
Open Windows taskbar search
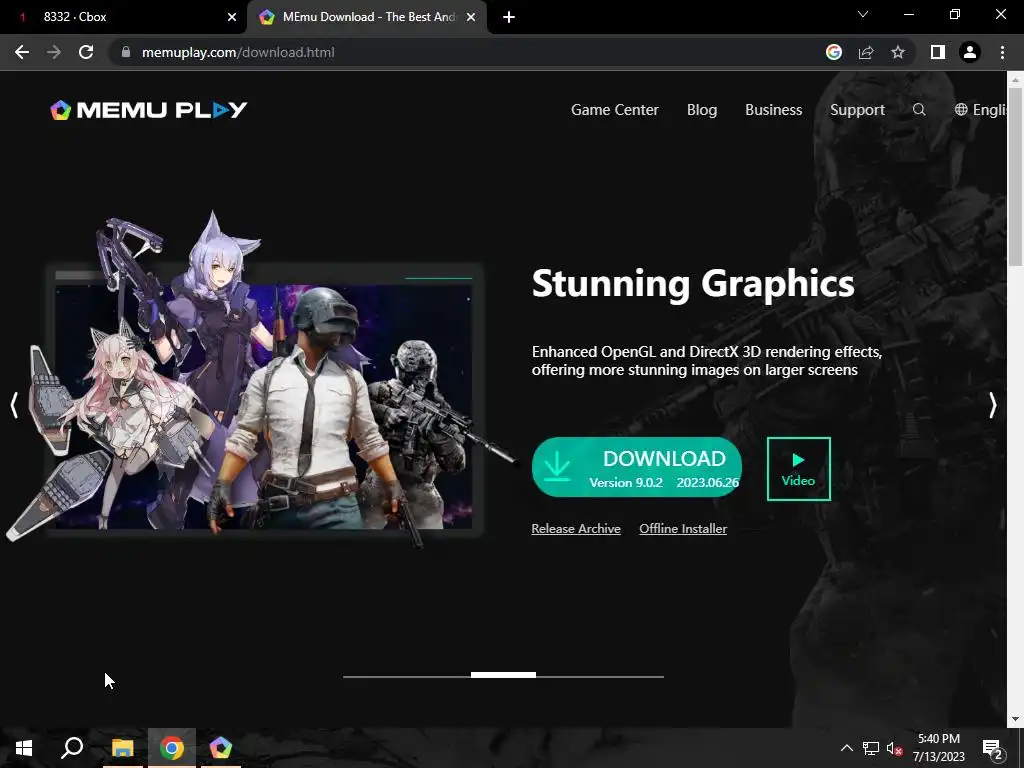[72, 748]
